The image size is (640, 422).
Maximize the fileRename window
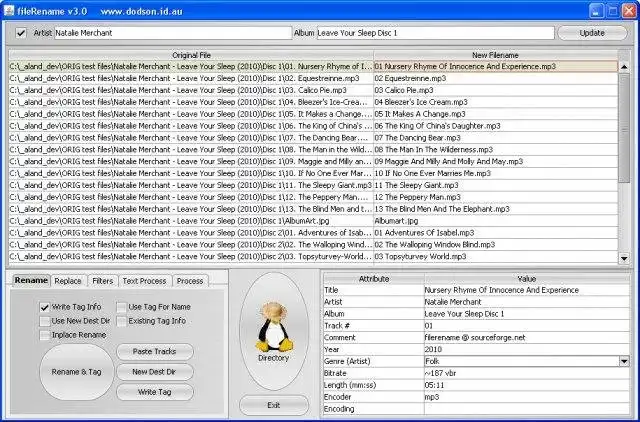tap(612, 11)
